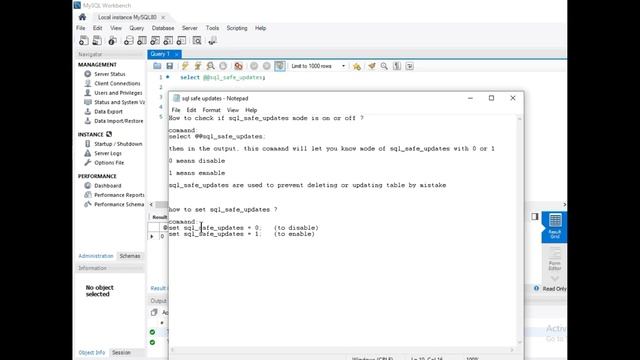Open Users and Privileges
The width and height of the screenshot is (640, 360).
(x=118, y=93)
